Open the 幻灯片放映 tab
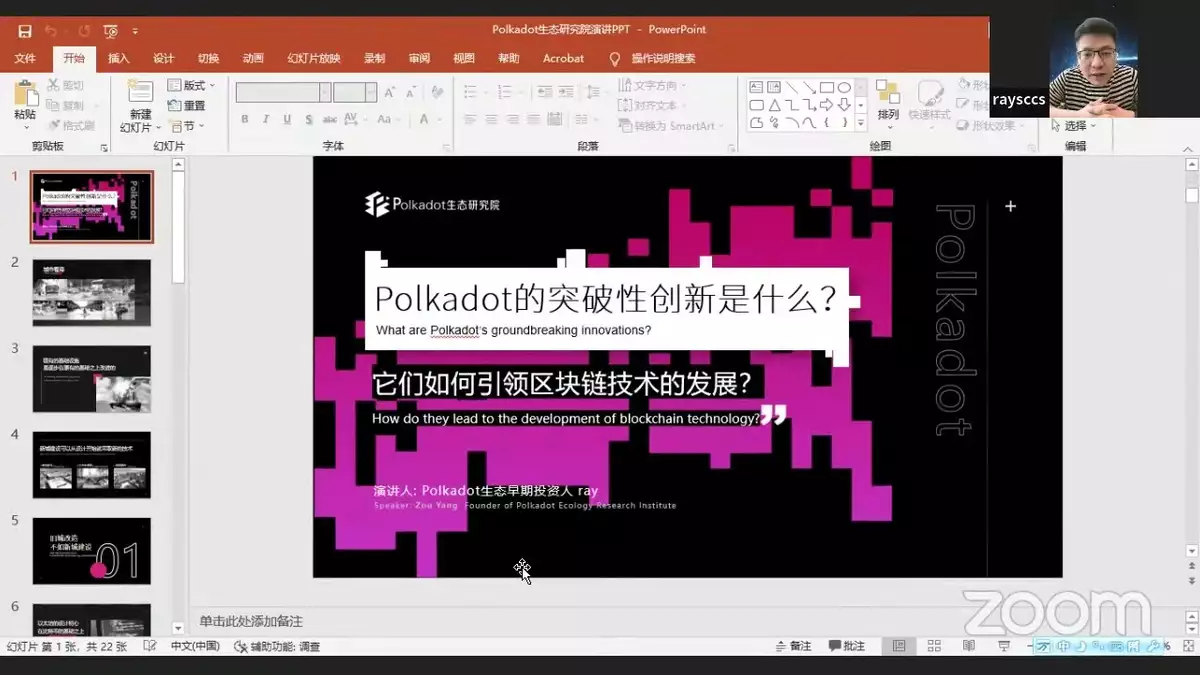 coord(314,58)
